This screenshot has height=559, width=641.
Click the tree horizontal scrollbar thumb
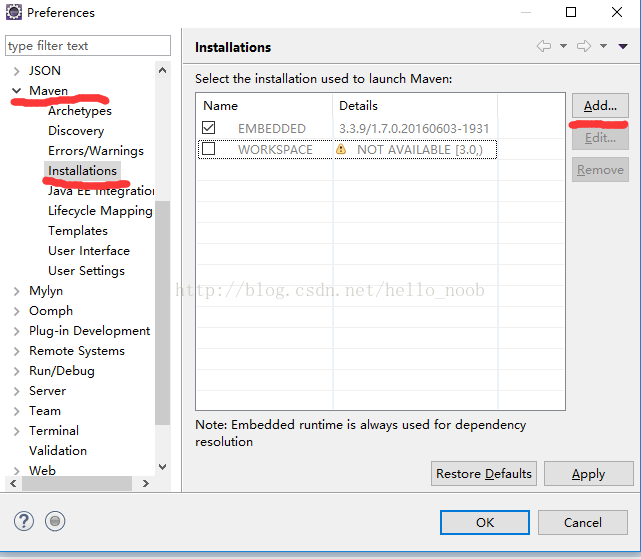pyautogui.click(x=77, y=483)
